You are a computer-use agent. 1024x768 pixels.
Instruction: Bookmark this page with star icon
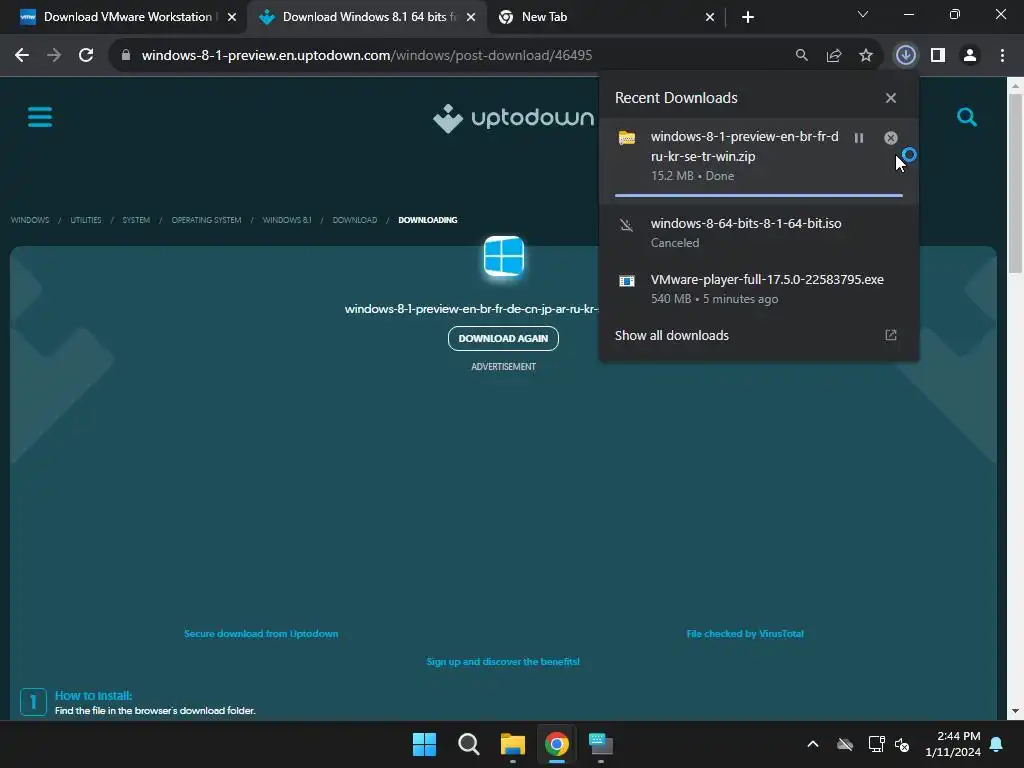click(865, 56)
